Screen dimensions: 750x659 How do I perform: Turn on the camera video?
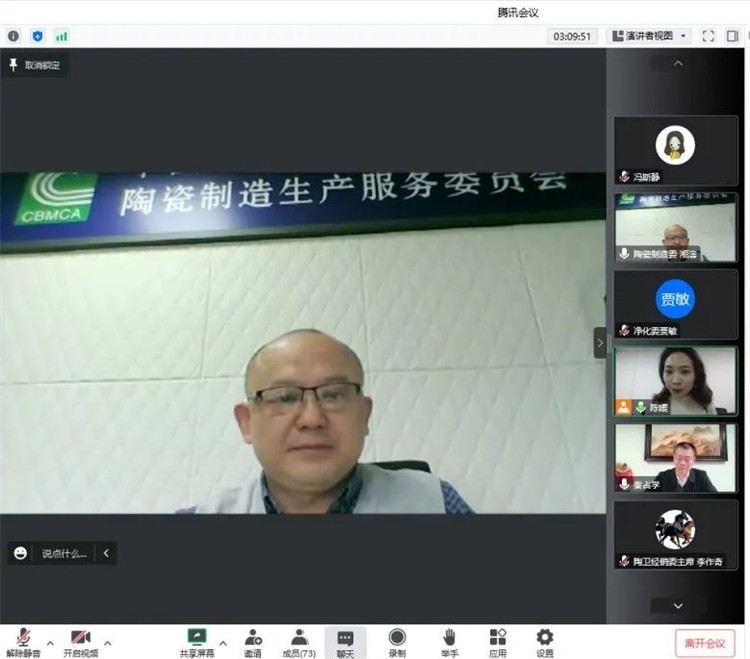coord(80,643)
